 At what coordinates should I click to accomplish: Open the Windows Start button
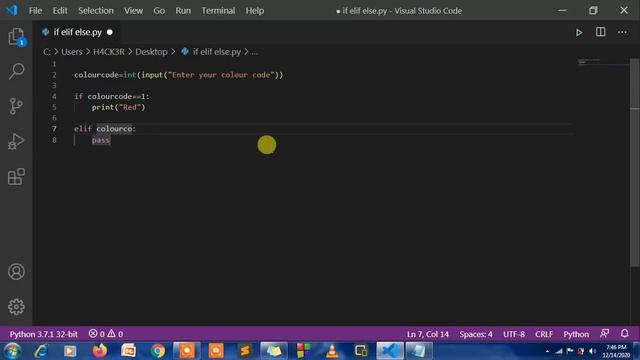point(12,351)
